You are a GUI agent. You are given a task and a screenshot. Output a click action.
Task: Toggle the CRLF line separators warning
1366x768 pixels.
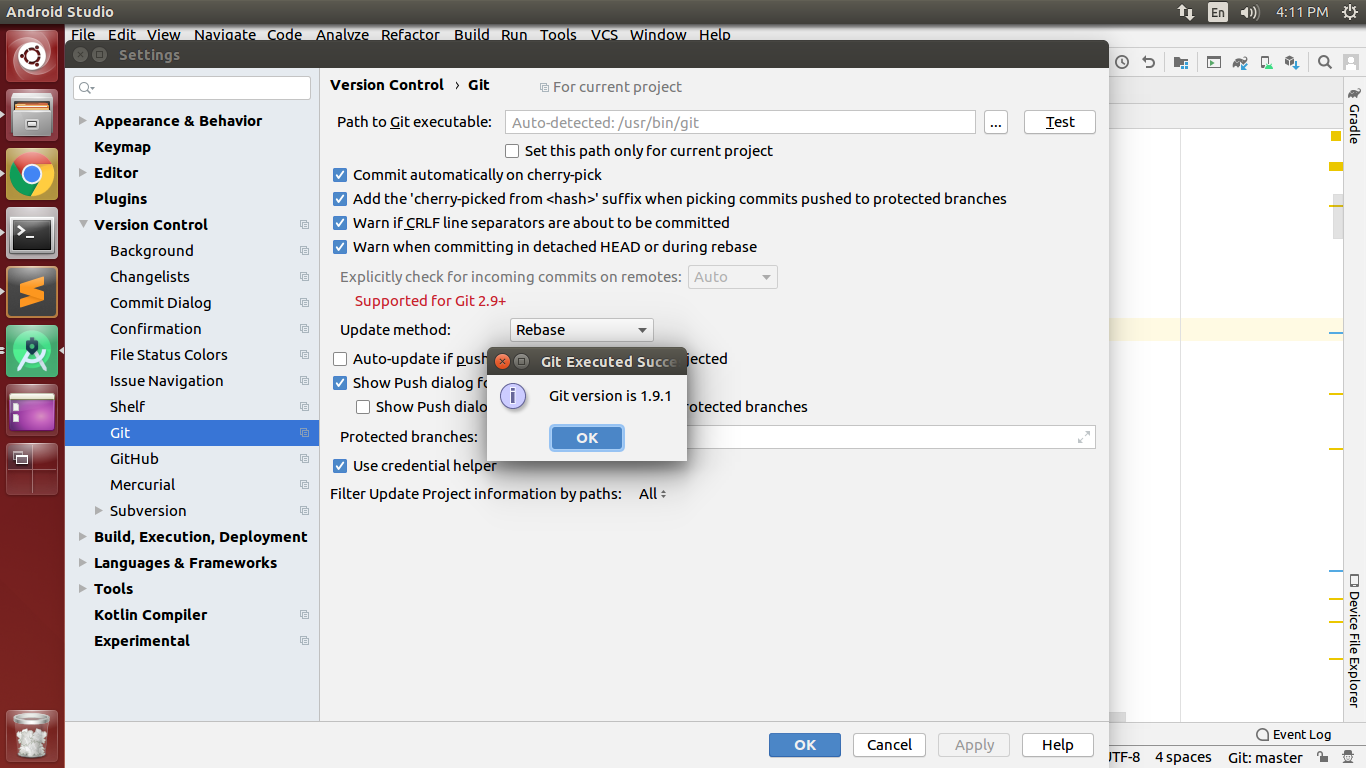340,223
